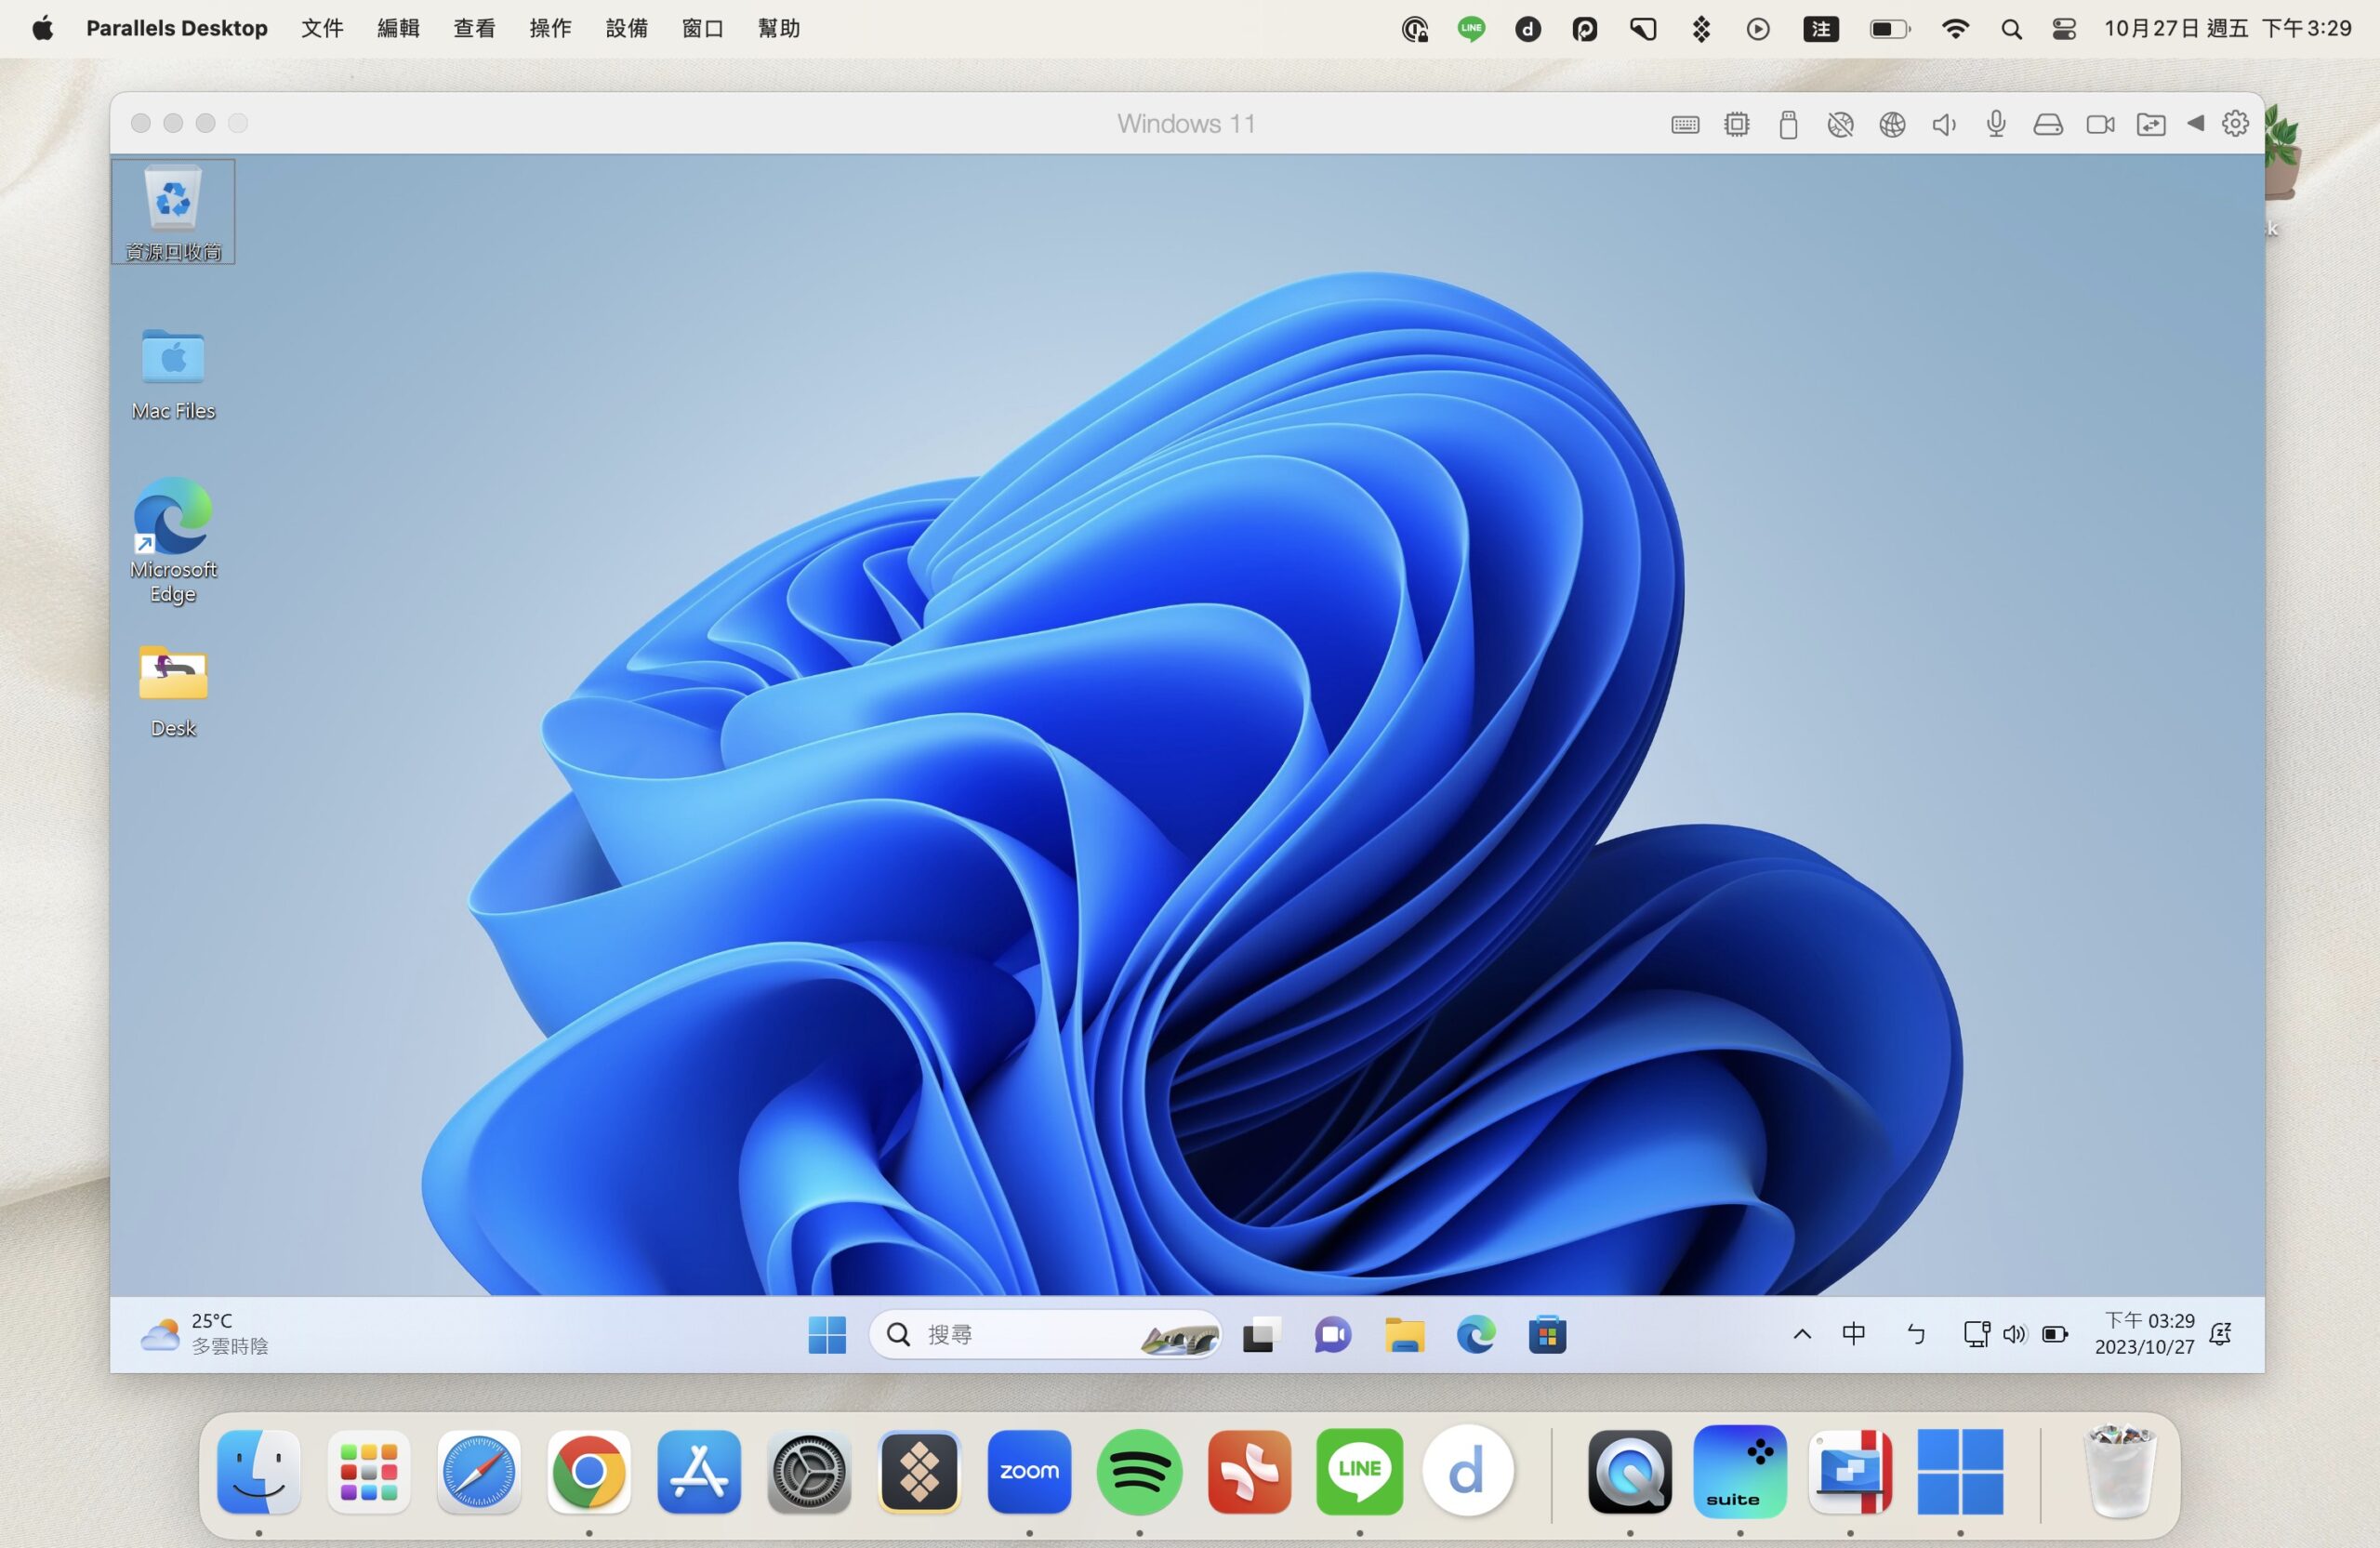Open the Apple menu
The height and width of the screenshot is (1548, 2380).
coord(42,28)
